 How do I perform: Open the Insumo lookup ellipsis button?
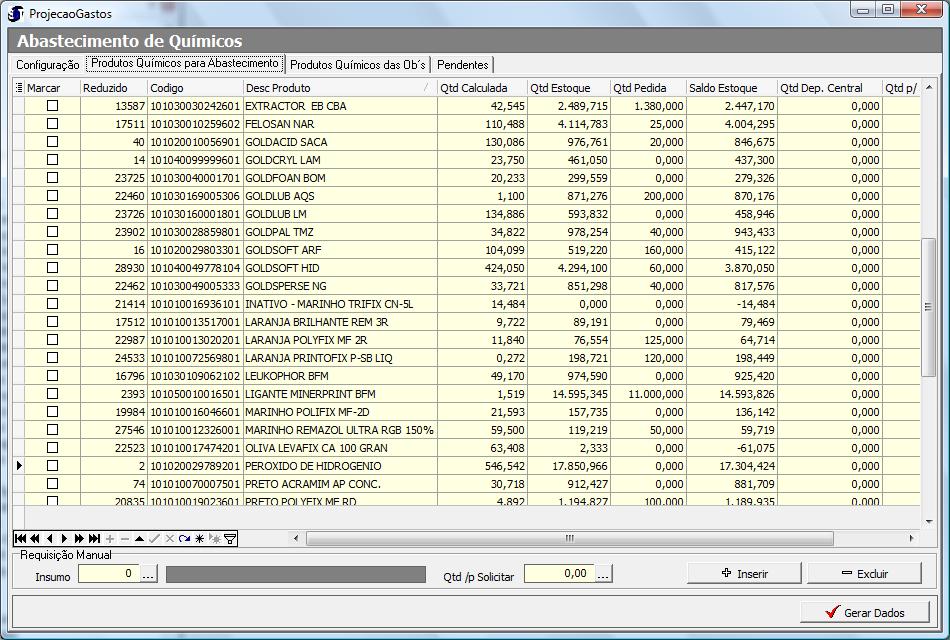pyautogui.click(x=149, y=574)
